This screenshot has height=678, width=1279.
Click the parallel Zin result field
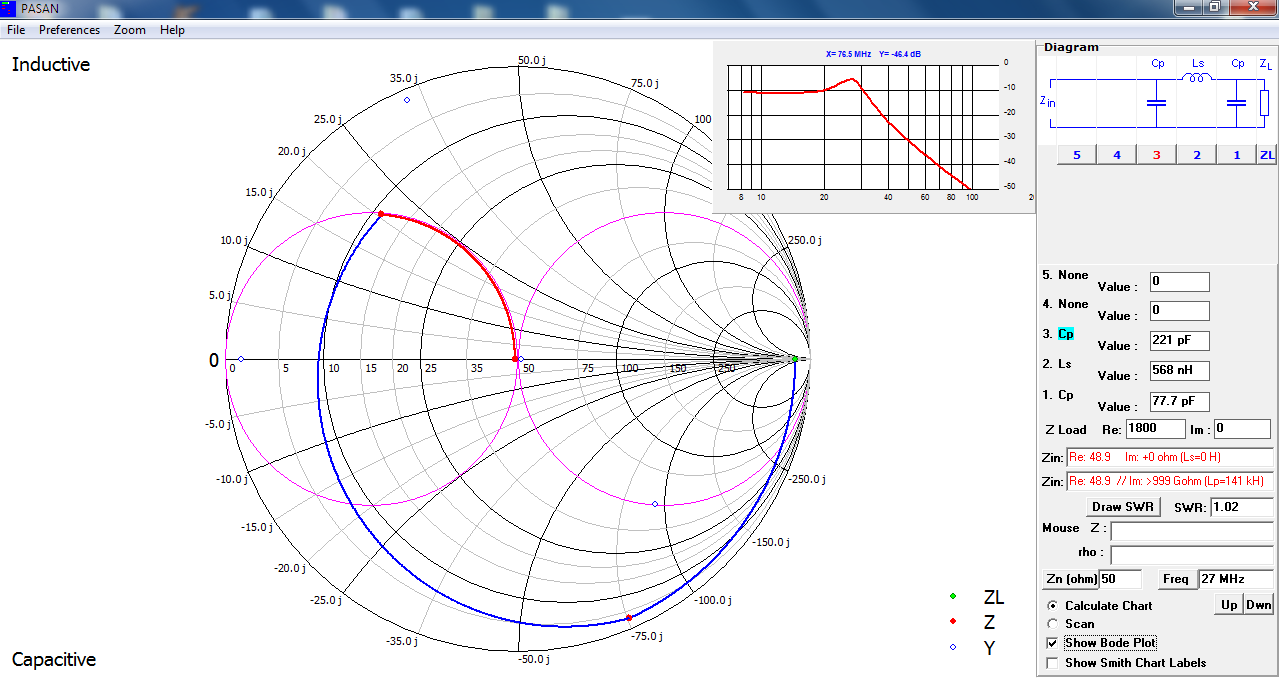point(1169,481)
